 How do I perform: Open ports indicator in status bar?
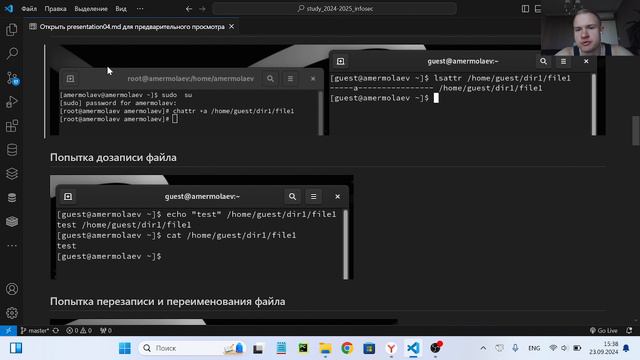pos(106,331)
